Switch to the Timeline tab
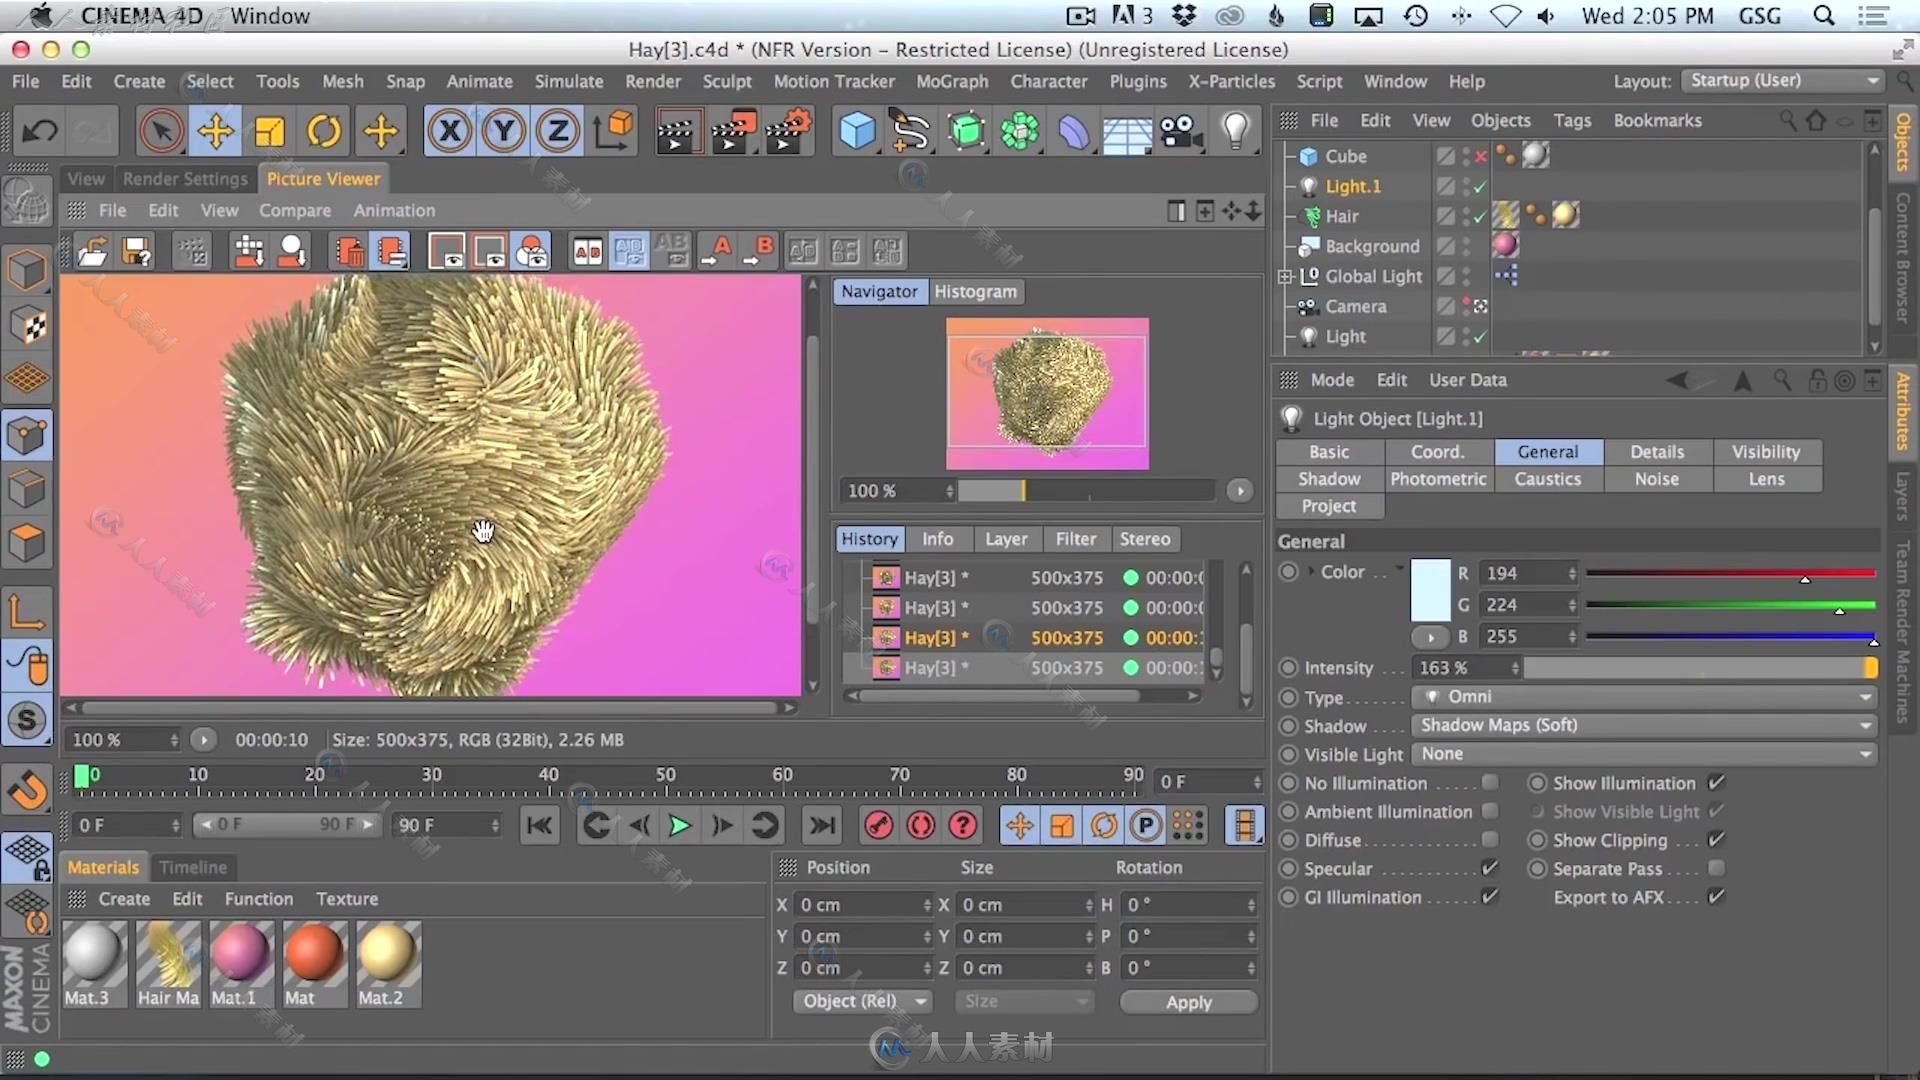Viewport: 1920px width, 1080px height. tap(193, 868)
